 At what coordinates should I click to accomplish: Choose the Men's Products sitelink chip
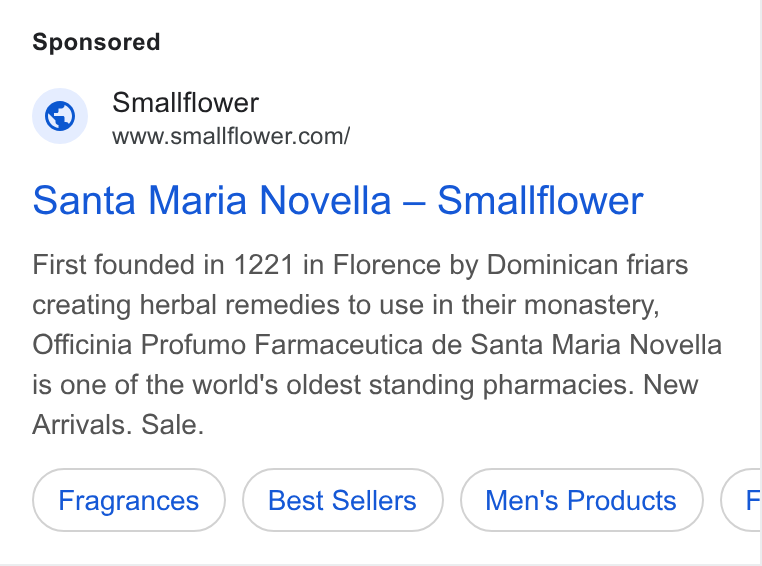point(581,500)
